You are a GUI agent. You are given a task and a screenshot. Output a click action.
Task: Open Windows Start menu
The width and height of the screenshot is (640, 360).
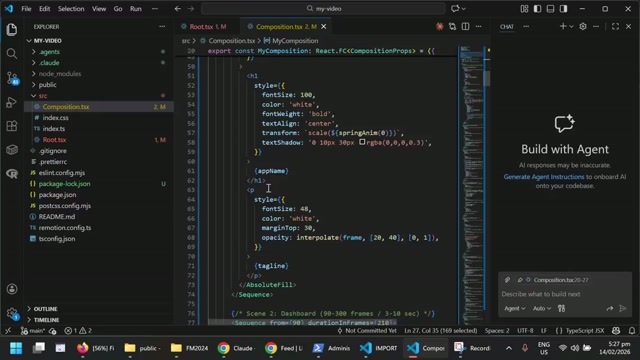coord(16,348)
